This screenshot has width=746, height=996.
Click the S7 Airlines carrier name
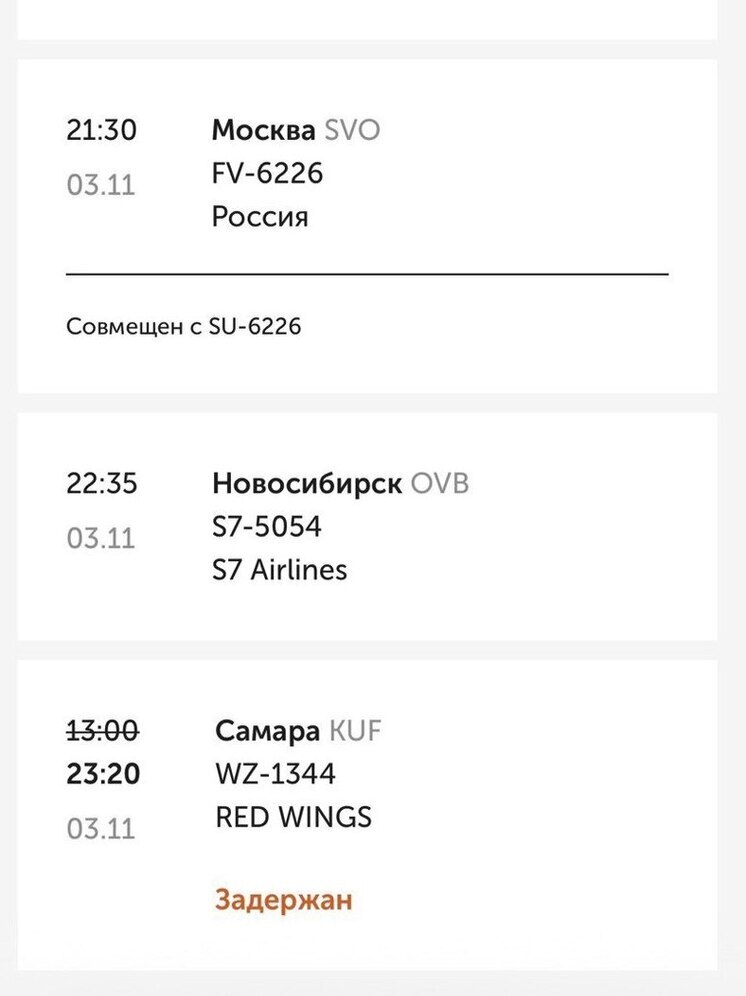tap(278, 570)
